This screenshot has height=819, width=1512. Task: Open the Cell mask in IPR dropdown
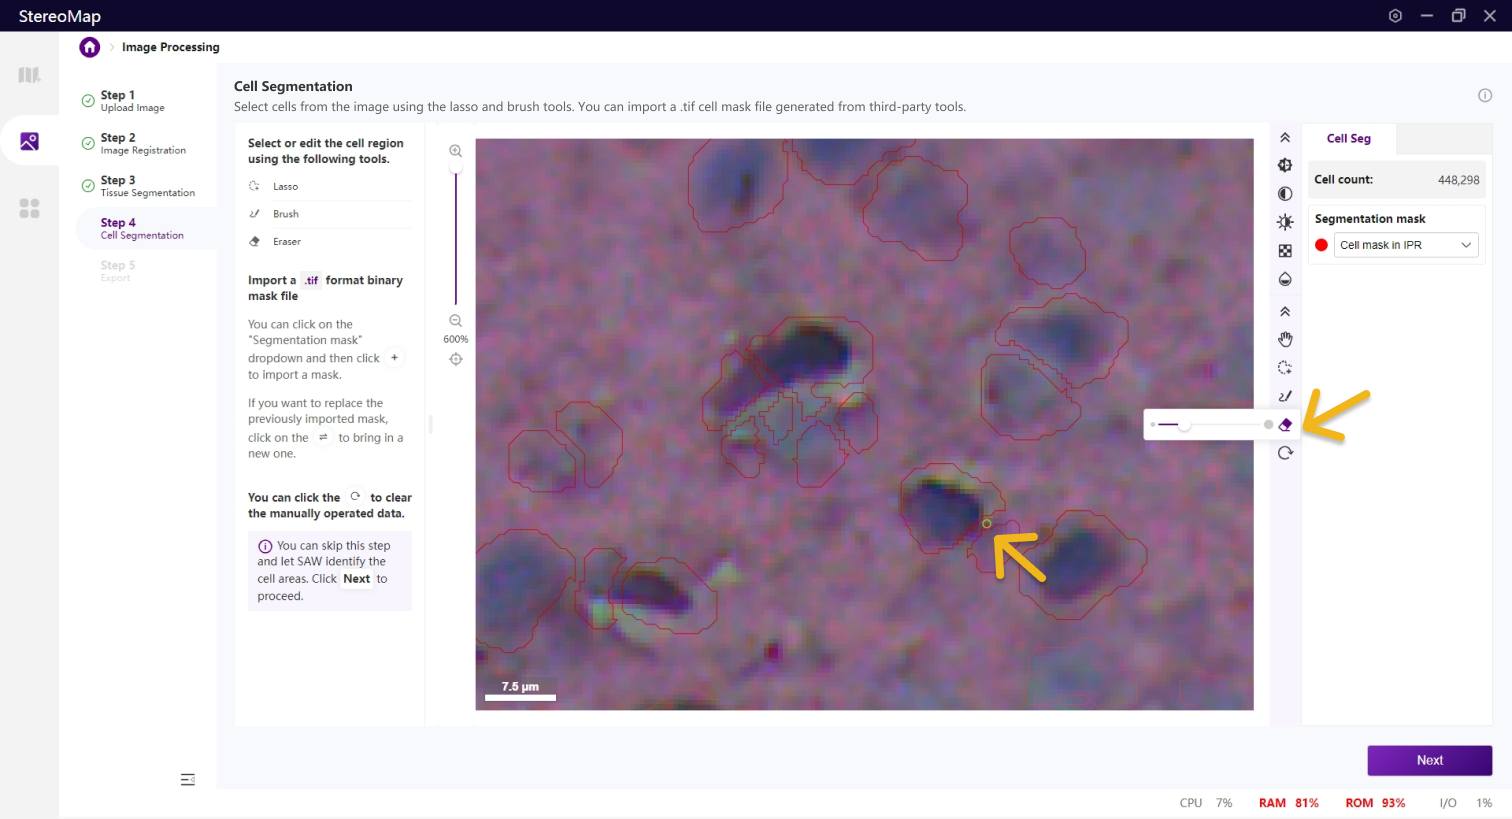(1405, 245)
